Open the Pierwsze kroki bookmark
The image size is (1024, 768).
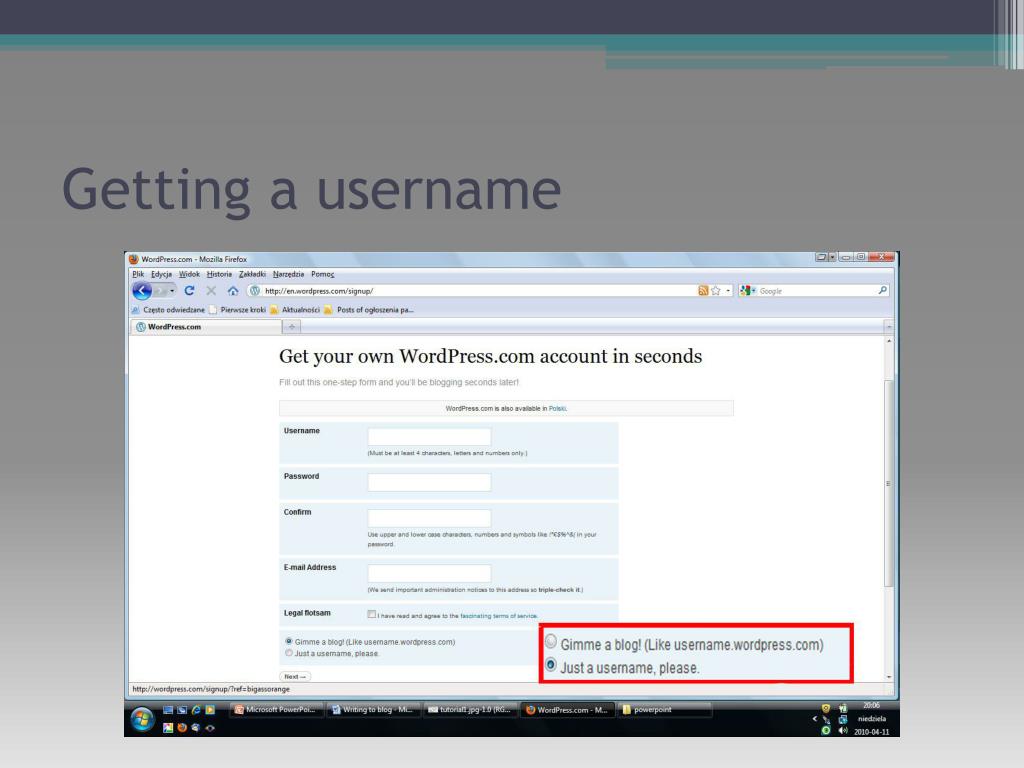tap(237, 310)
